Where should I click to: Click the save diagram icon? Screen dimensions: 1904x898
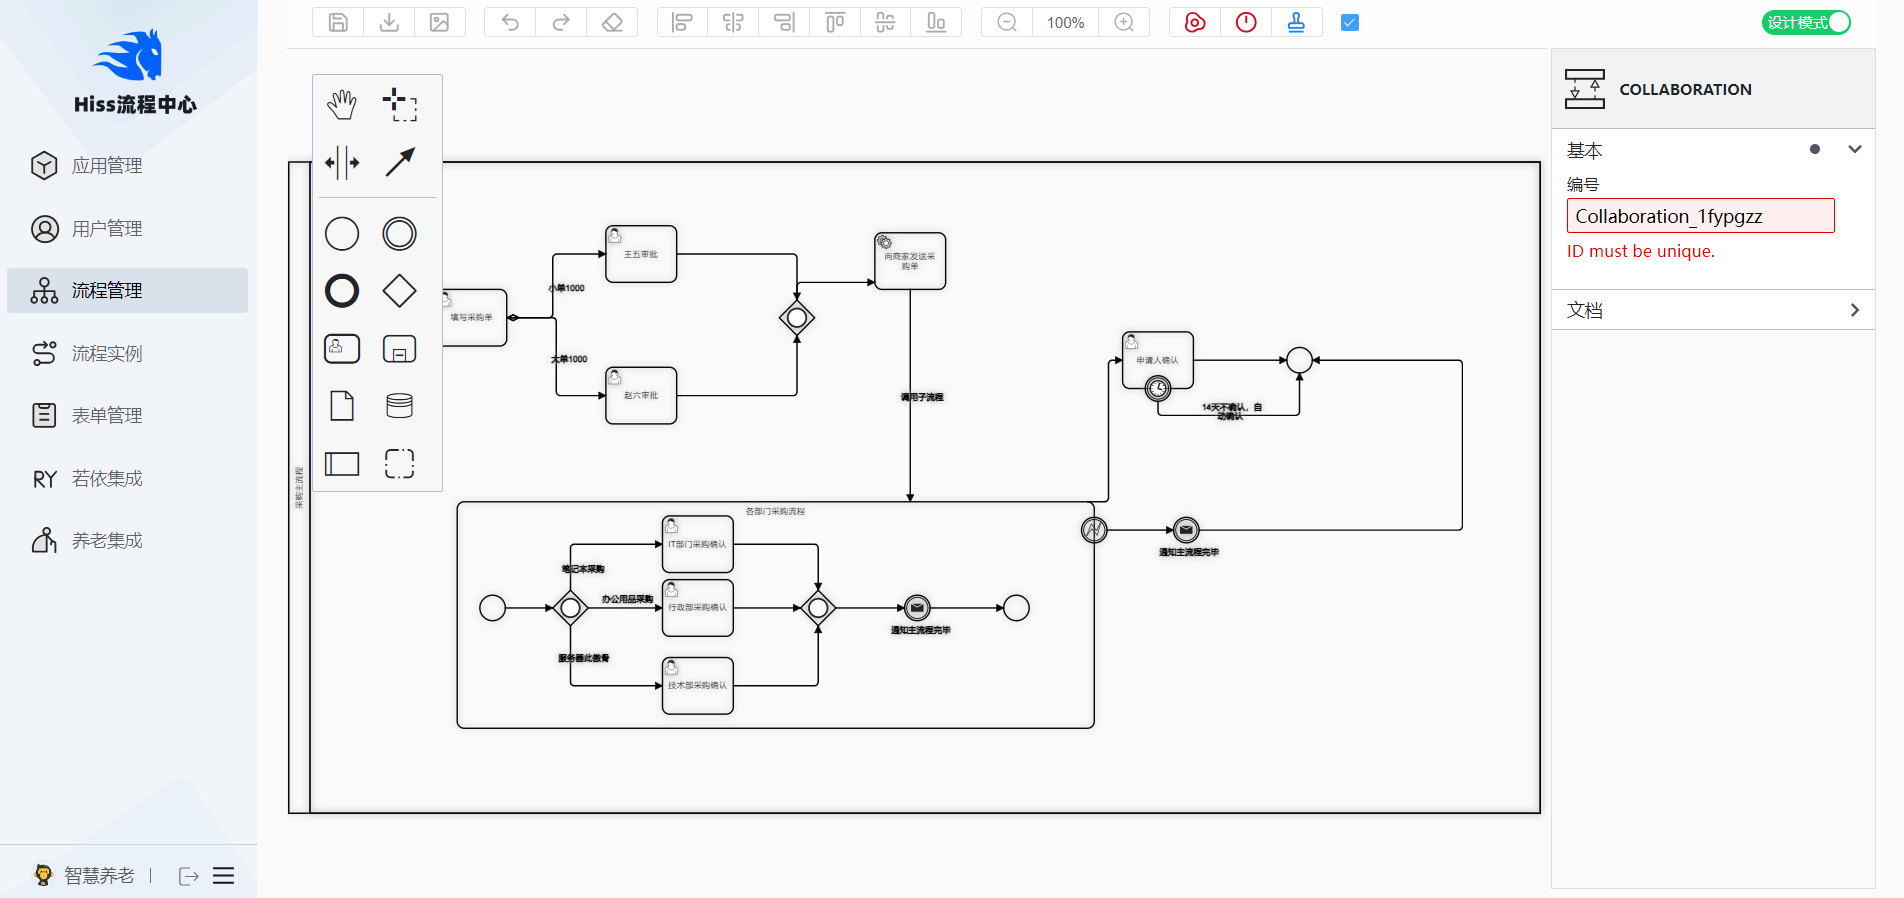(x=338, y=22)
